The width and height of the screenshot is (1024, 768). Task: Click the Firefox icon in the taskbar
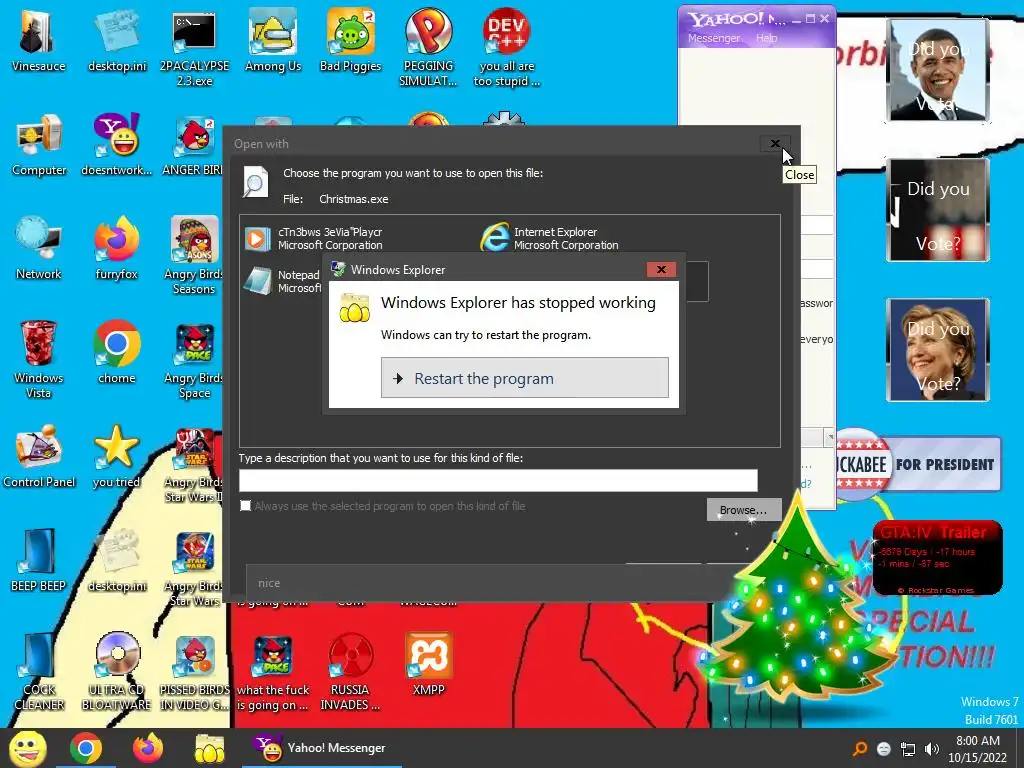click(x=148, y=748)
